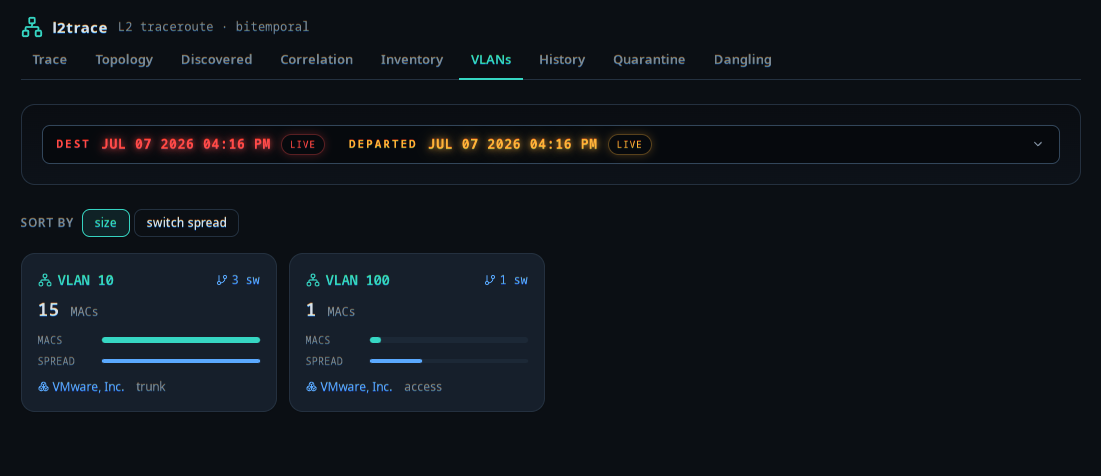This screenshot has height=476, width=1101.
Task: Click the orange LIVE badge next to DEPARTED
Action: tap(630, 145)
